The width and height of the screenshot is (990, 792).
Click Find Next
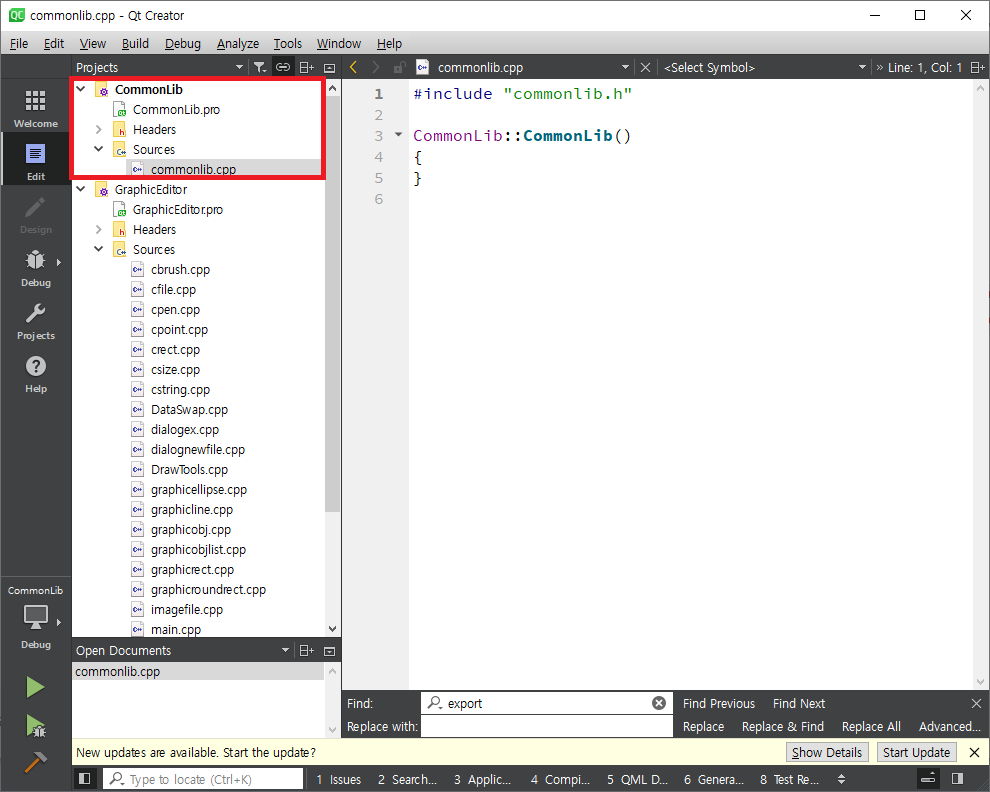(x=799, y=703)
